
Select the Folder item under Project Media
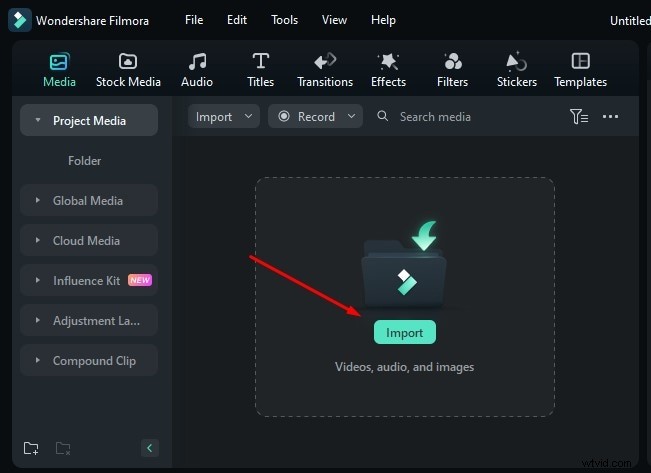84,161
